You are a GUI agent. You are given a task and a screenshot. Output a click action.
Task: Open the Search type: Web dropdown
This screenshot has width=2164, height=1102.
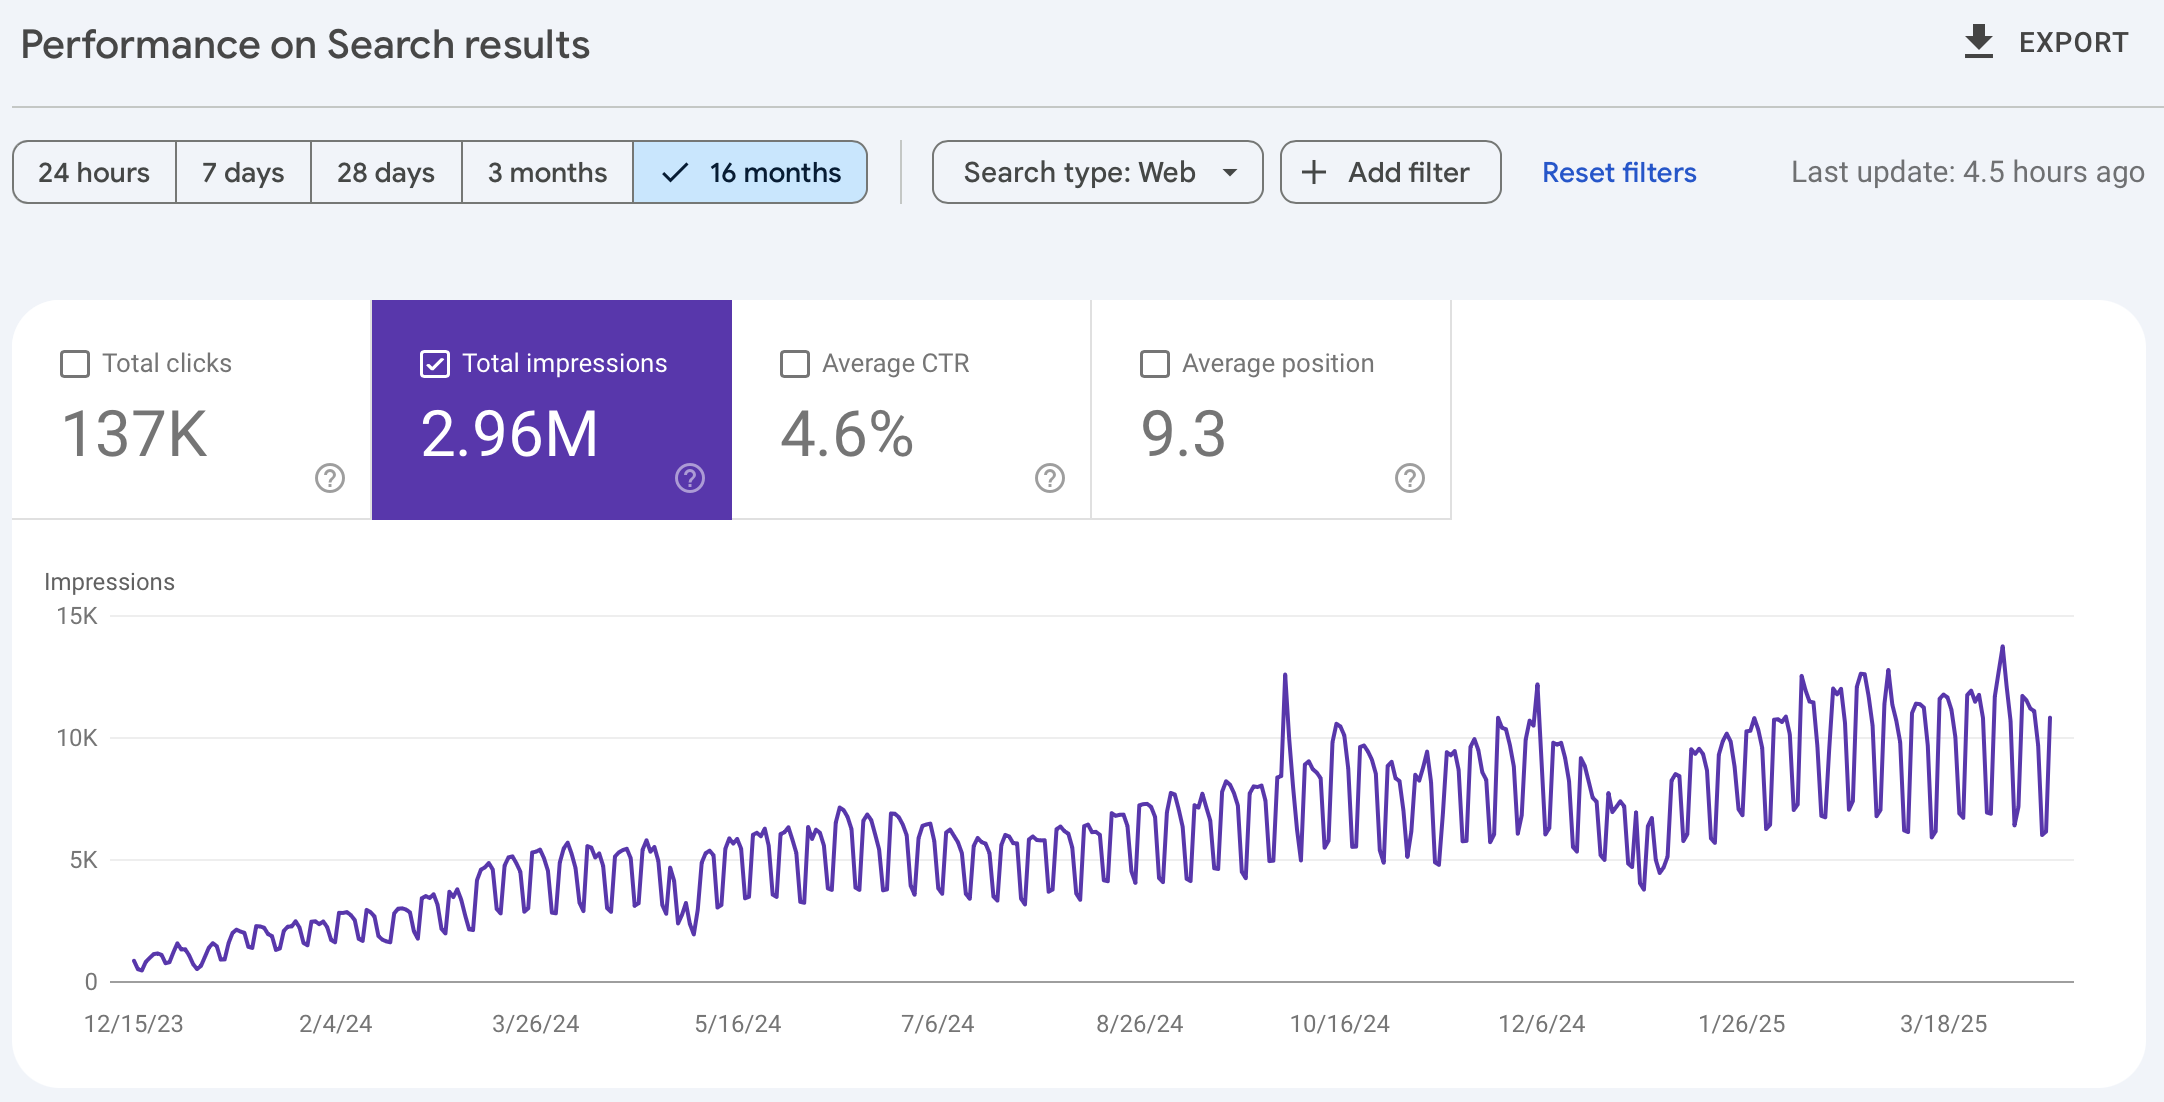1078,172
